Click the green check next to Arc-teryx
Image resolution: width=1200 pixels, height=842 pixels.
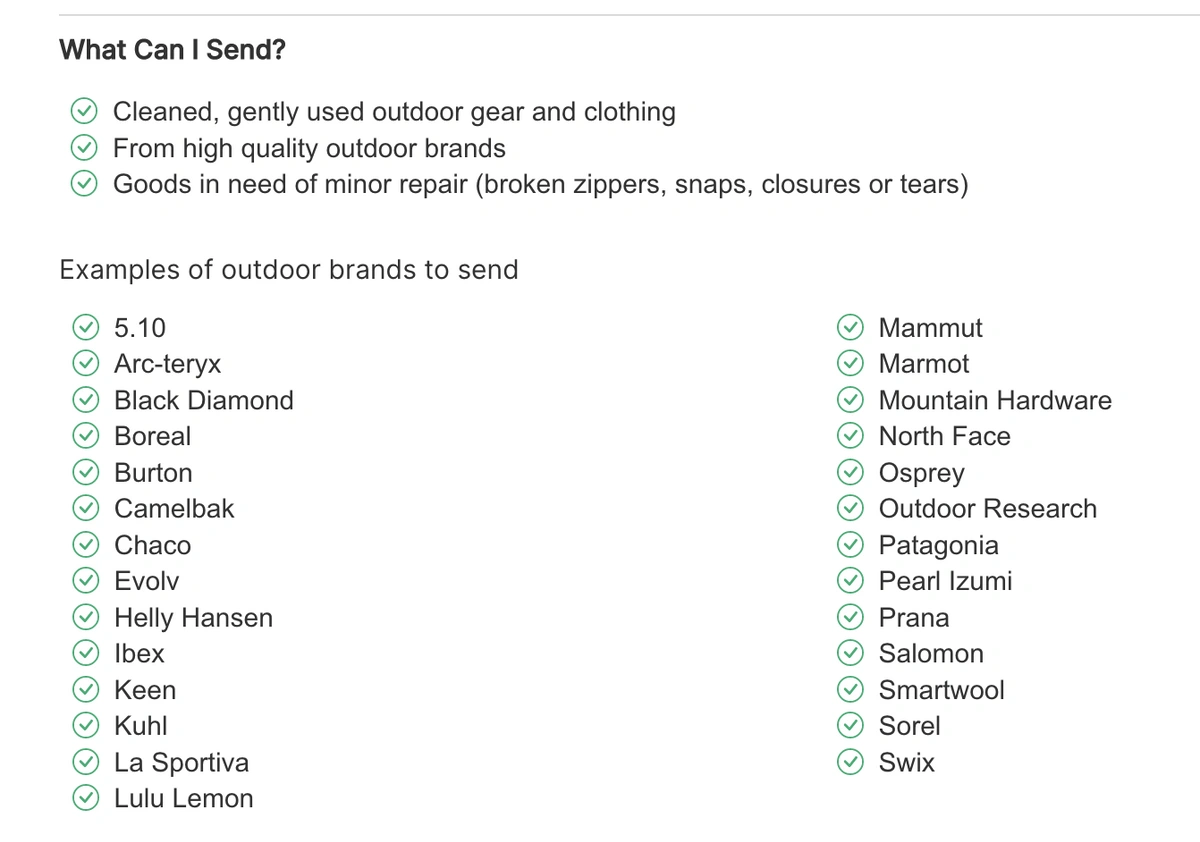pyautogui.click(x=87, y=364)
